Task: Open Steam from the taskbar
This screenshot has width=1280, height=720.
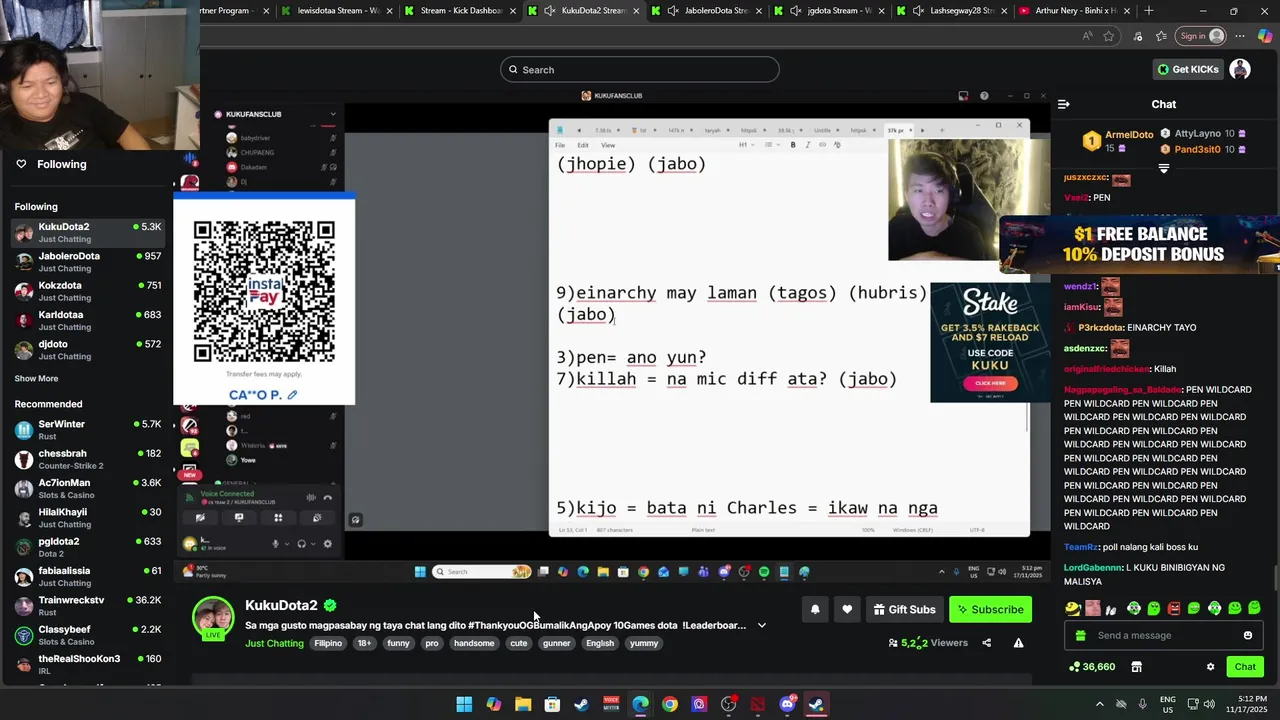Action: tap(581, 704)
